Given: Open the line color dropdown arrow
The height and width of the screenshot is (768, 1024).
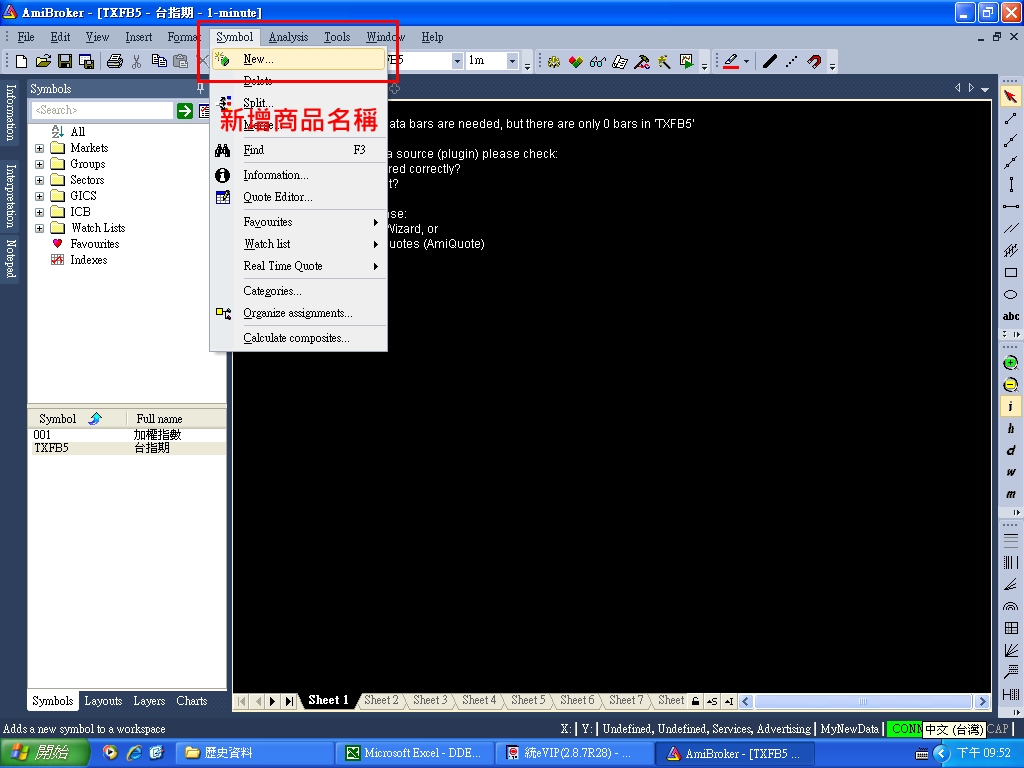Looking at the screenshot, I should click(746, 61).
